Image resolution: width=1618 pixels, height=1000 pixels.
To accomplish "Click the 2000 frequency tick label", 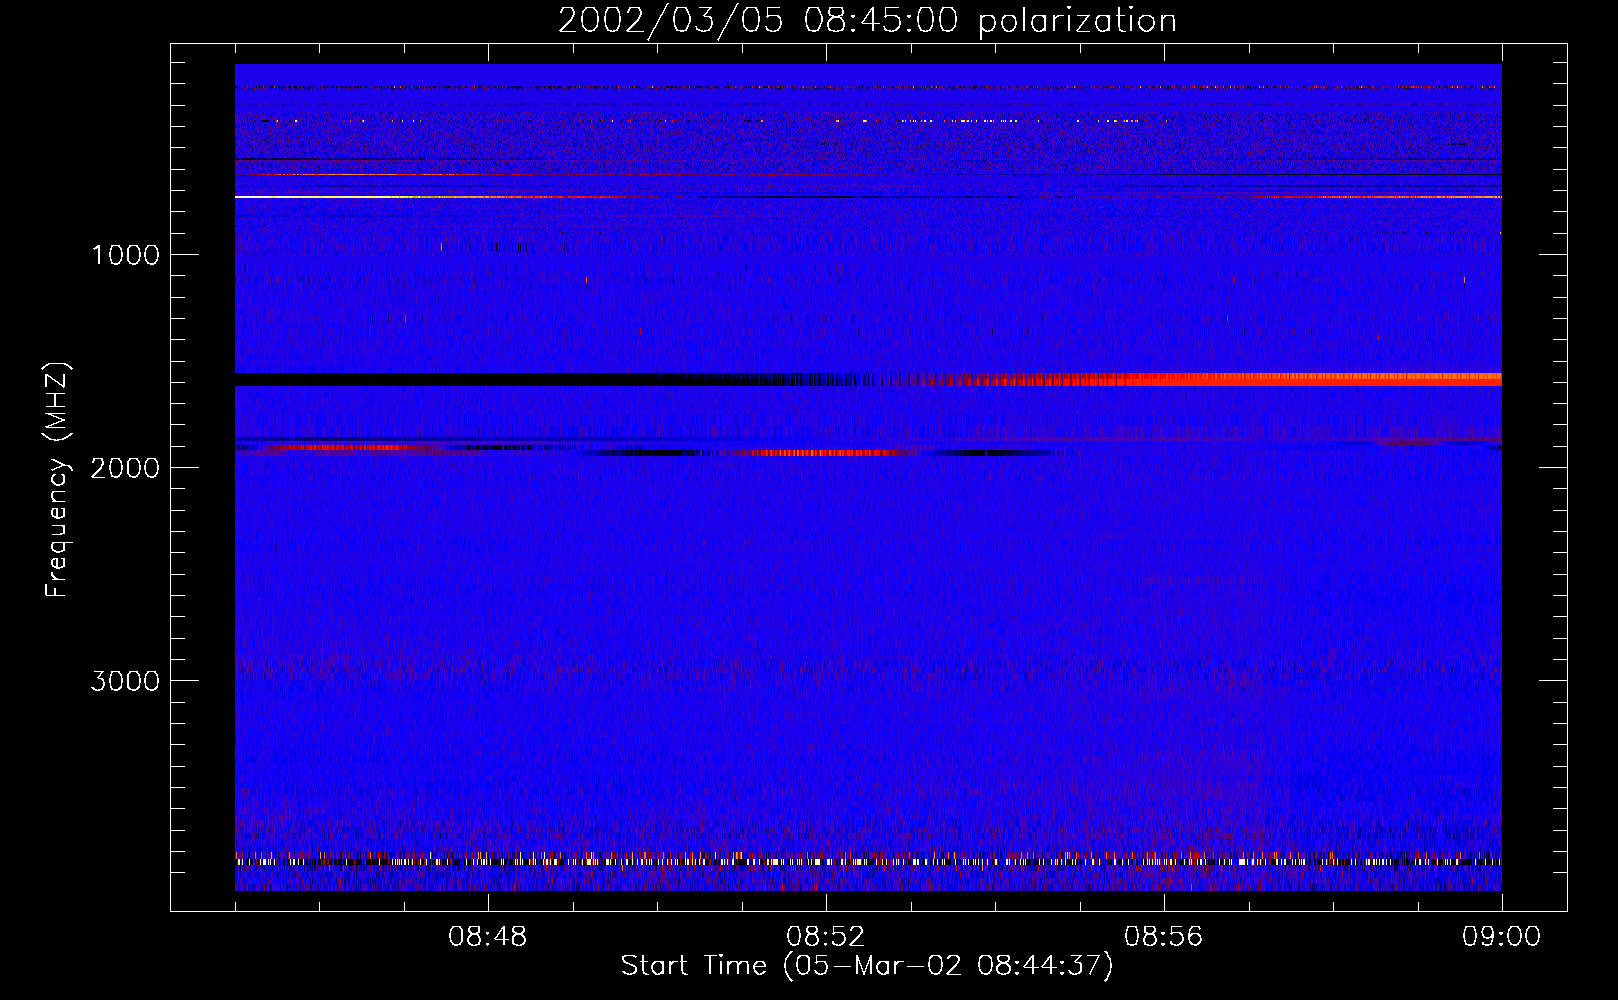I will [x=126, y=468].
